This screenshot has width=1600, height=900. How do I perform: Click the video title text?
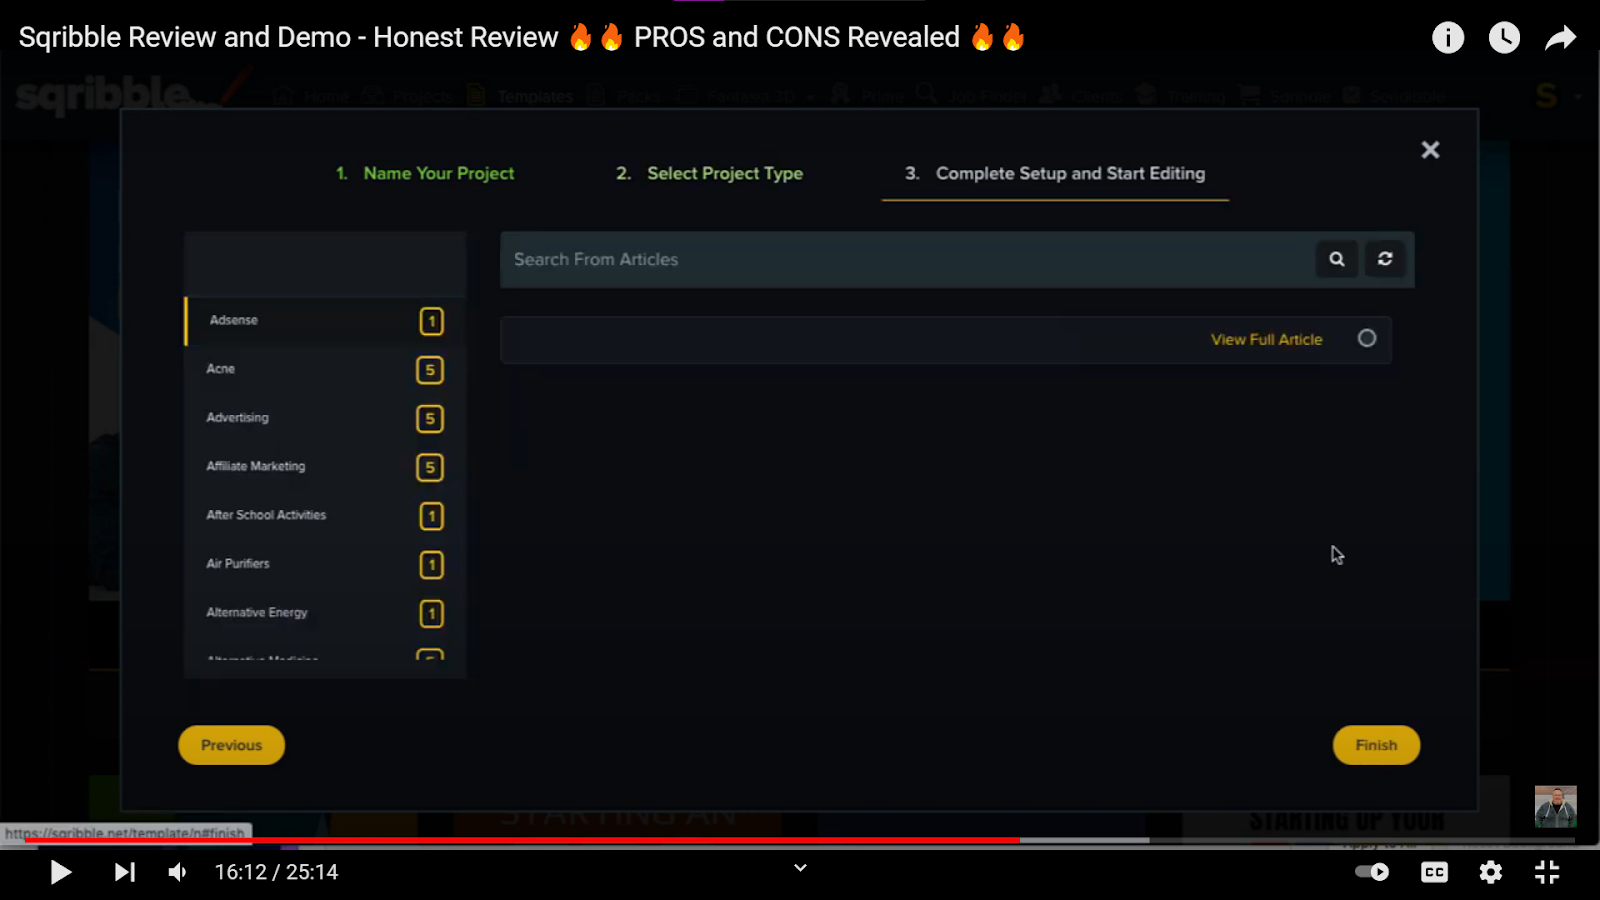coord(522,38)
